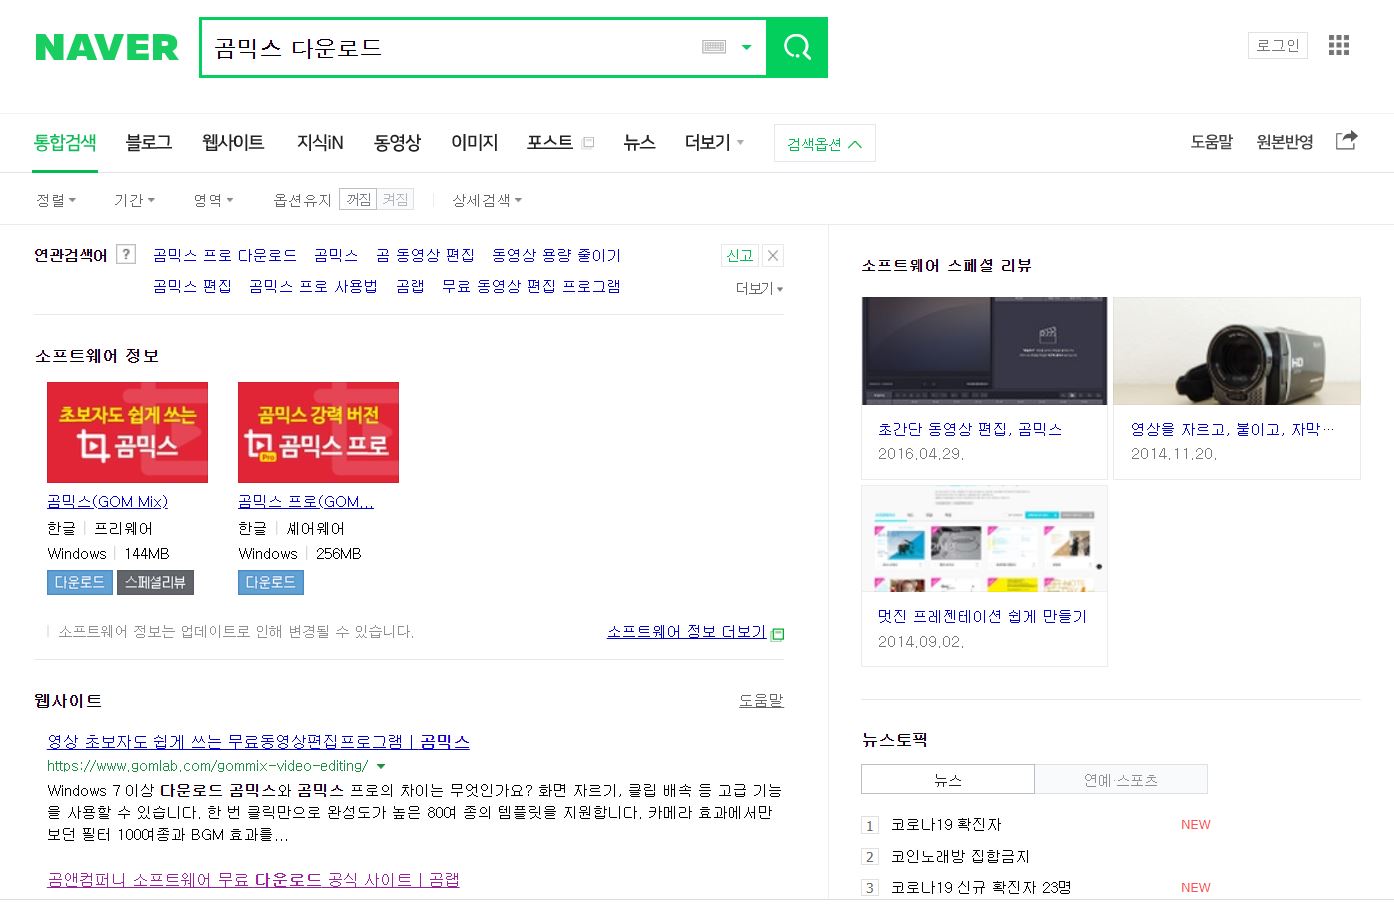
Task: Open the 웹사이트 tab
Action: click(x=233, y=143)
